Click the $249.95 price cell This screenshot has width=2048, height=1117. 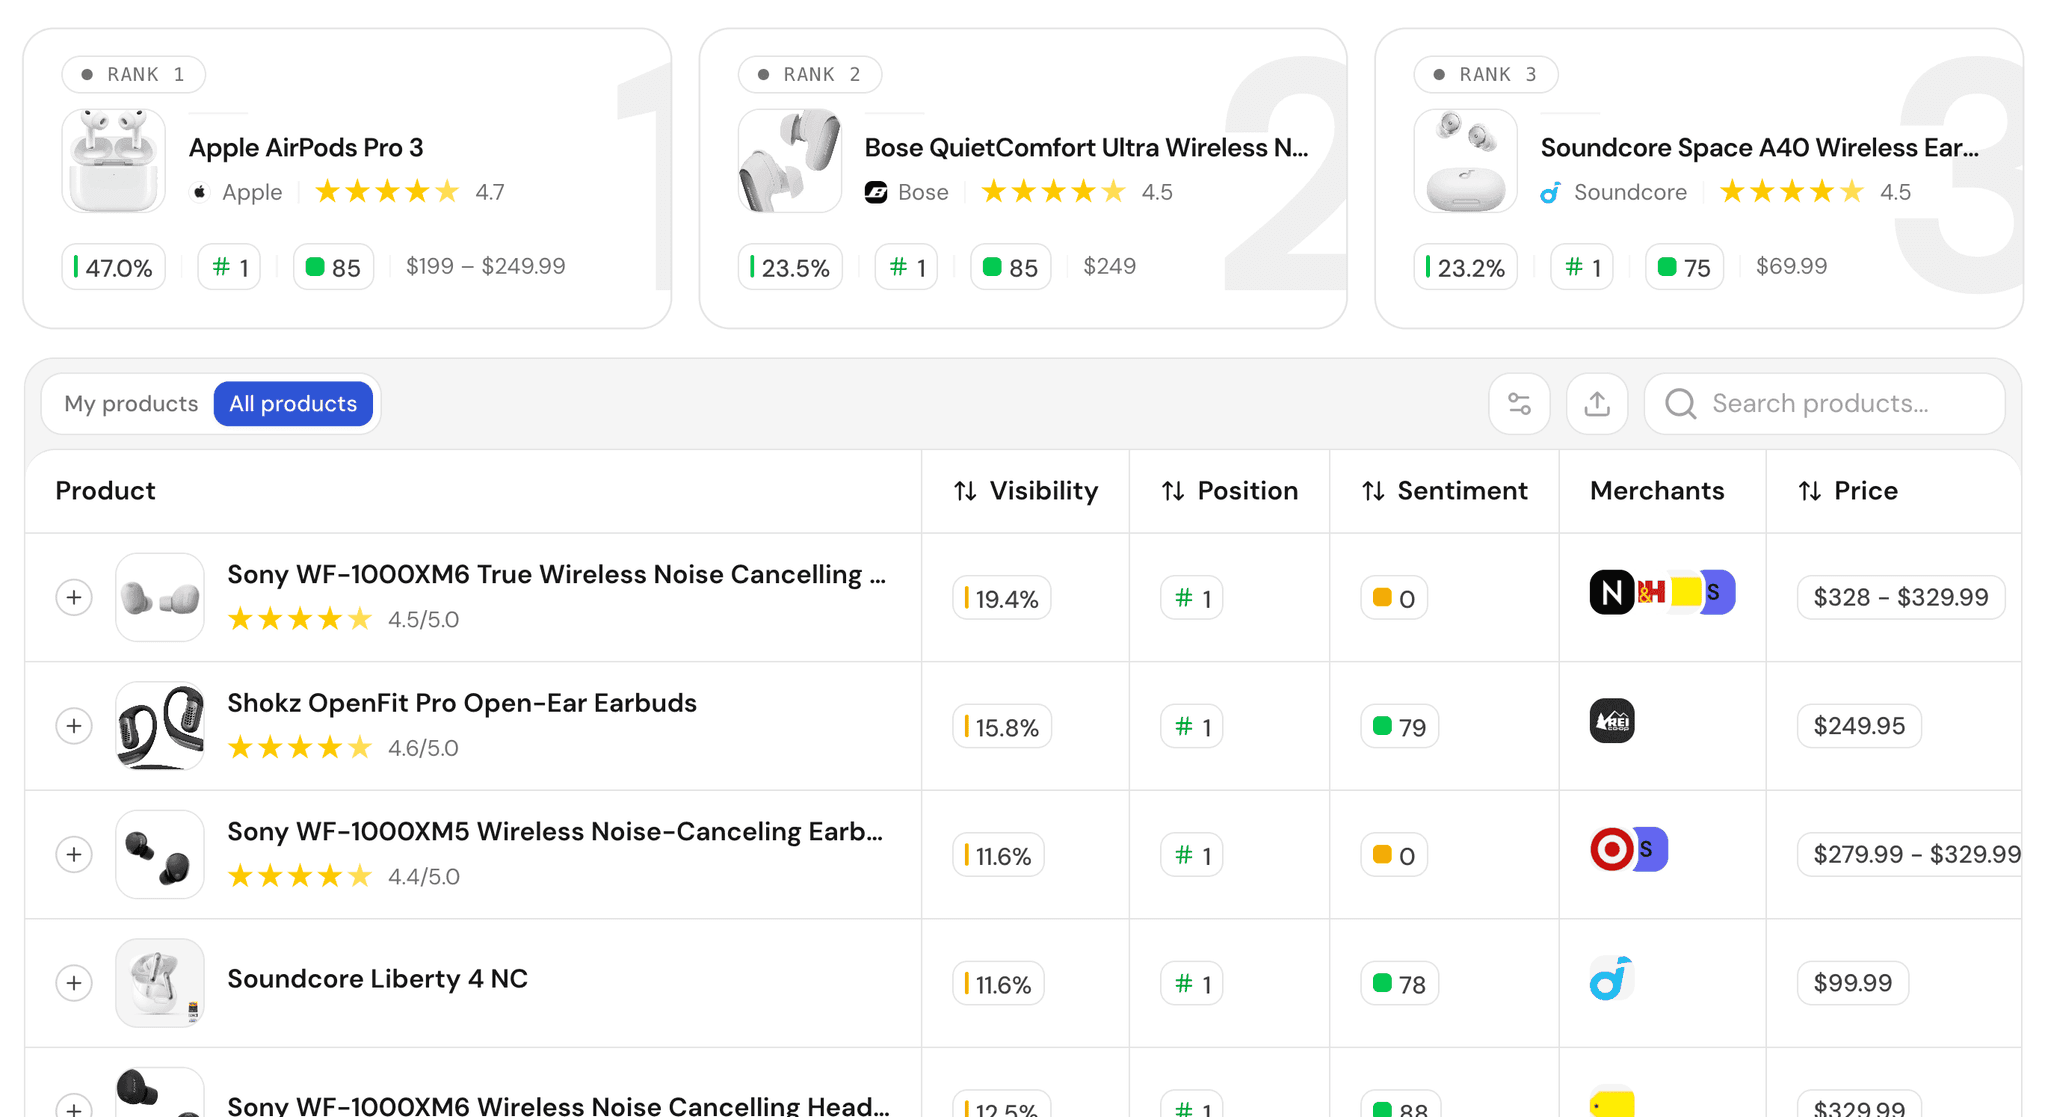pyautogui.click(x=1859, y=726)
